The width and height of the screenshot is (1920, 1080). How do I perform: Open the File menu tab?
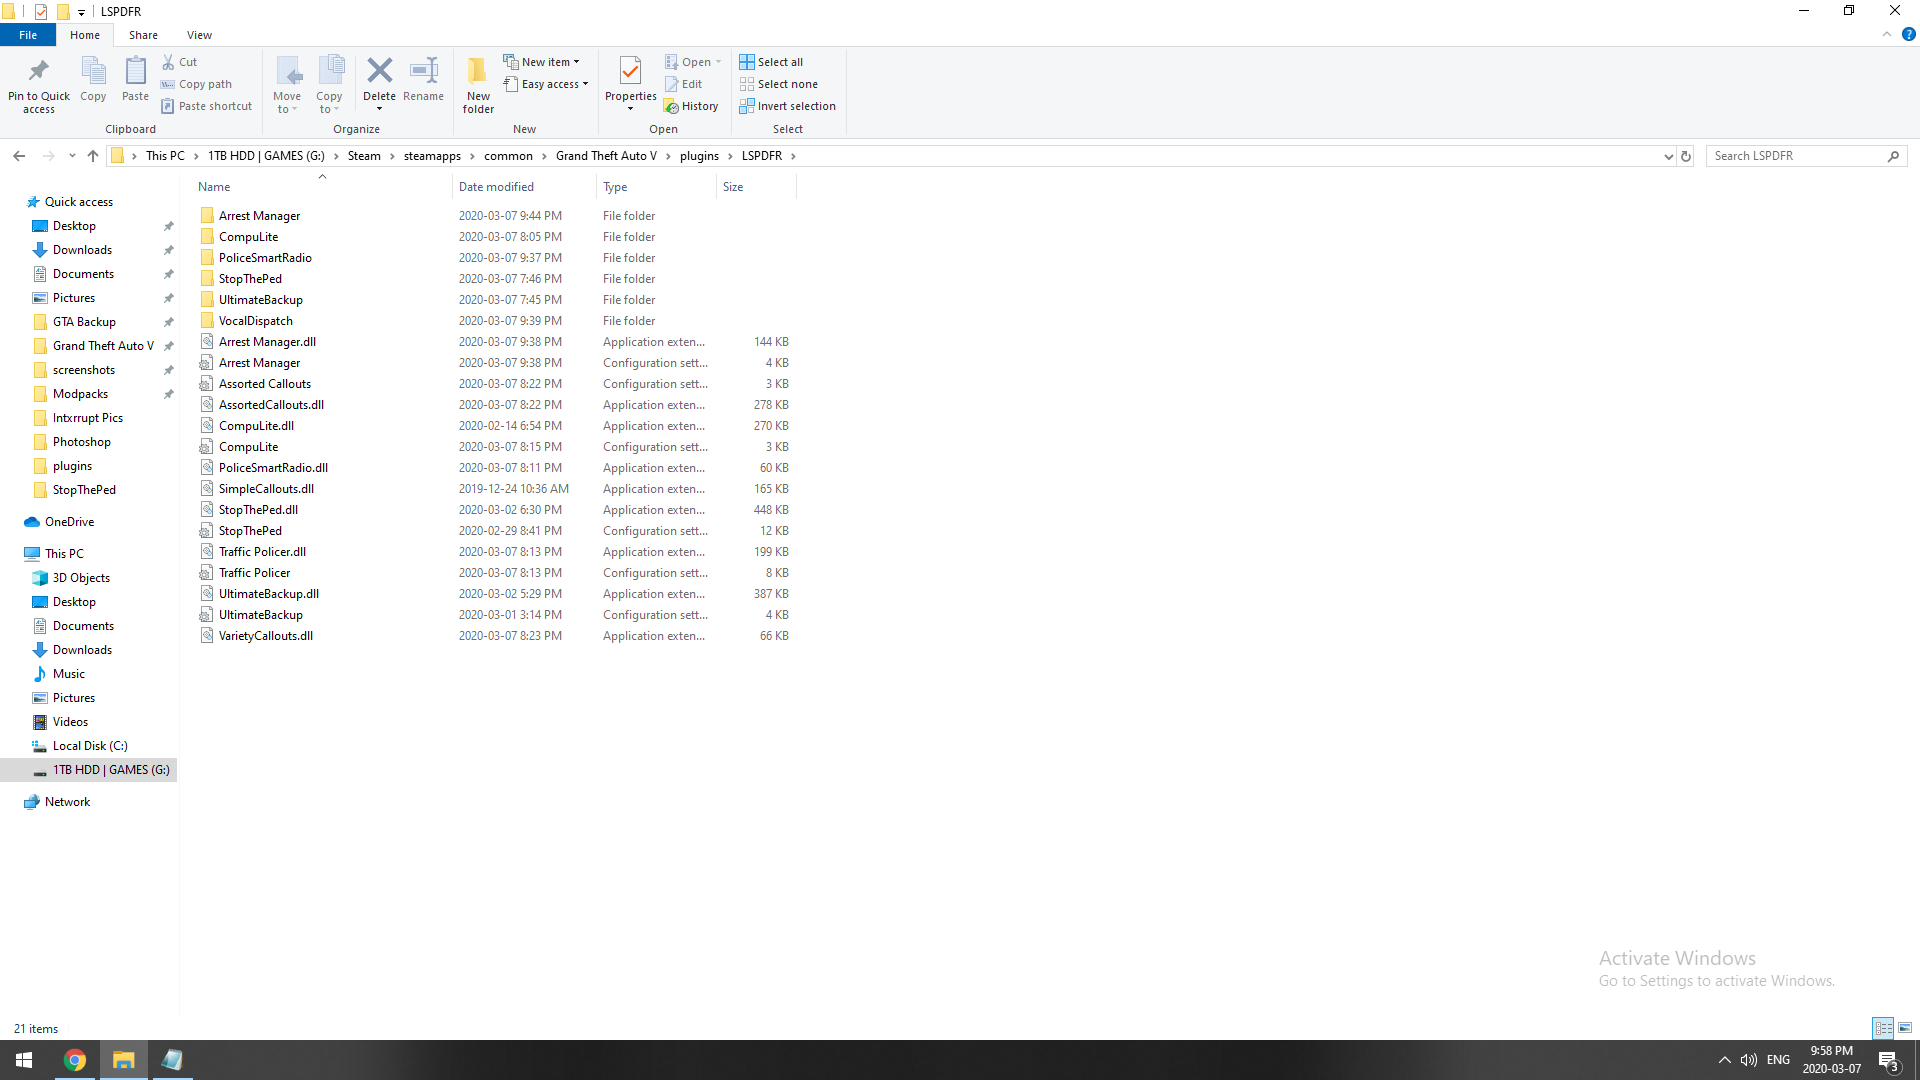[28, 35]
